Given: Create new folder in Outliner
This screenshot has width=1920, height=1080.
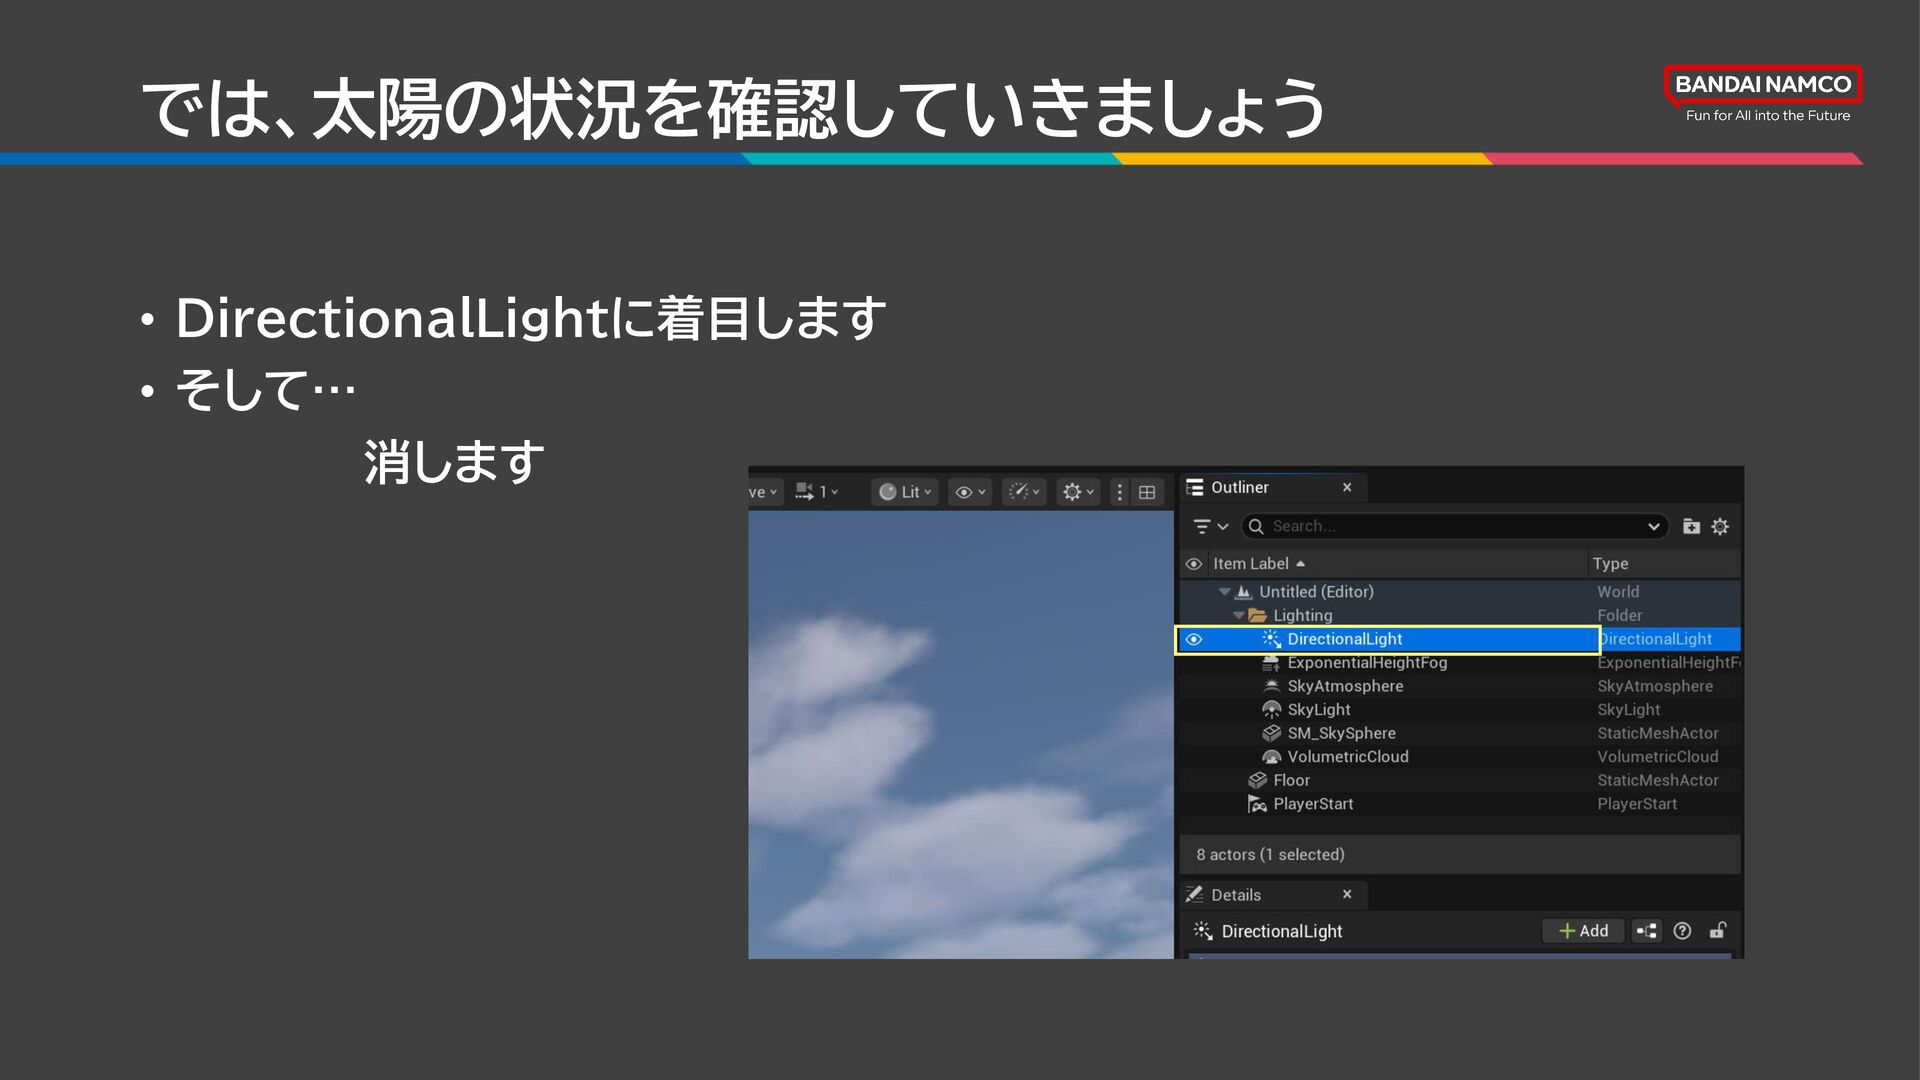Looking at the screenshot, I should [1691, 527].
